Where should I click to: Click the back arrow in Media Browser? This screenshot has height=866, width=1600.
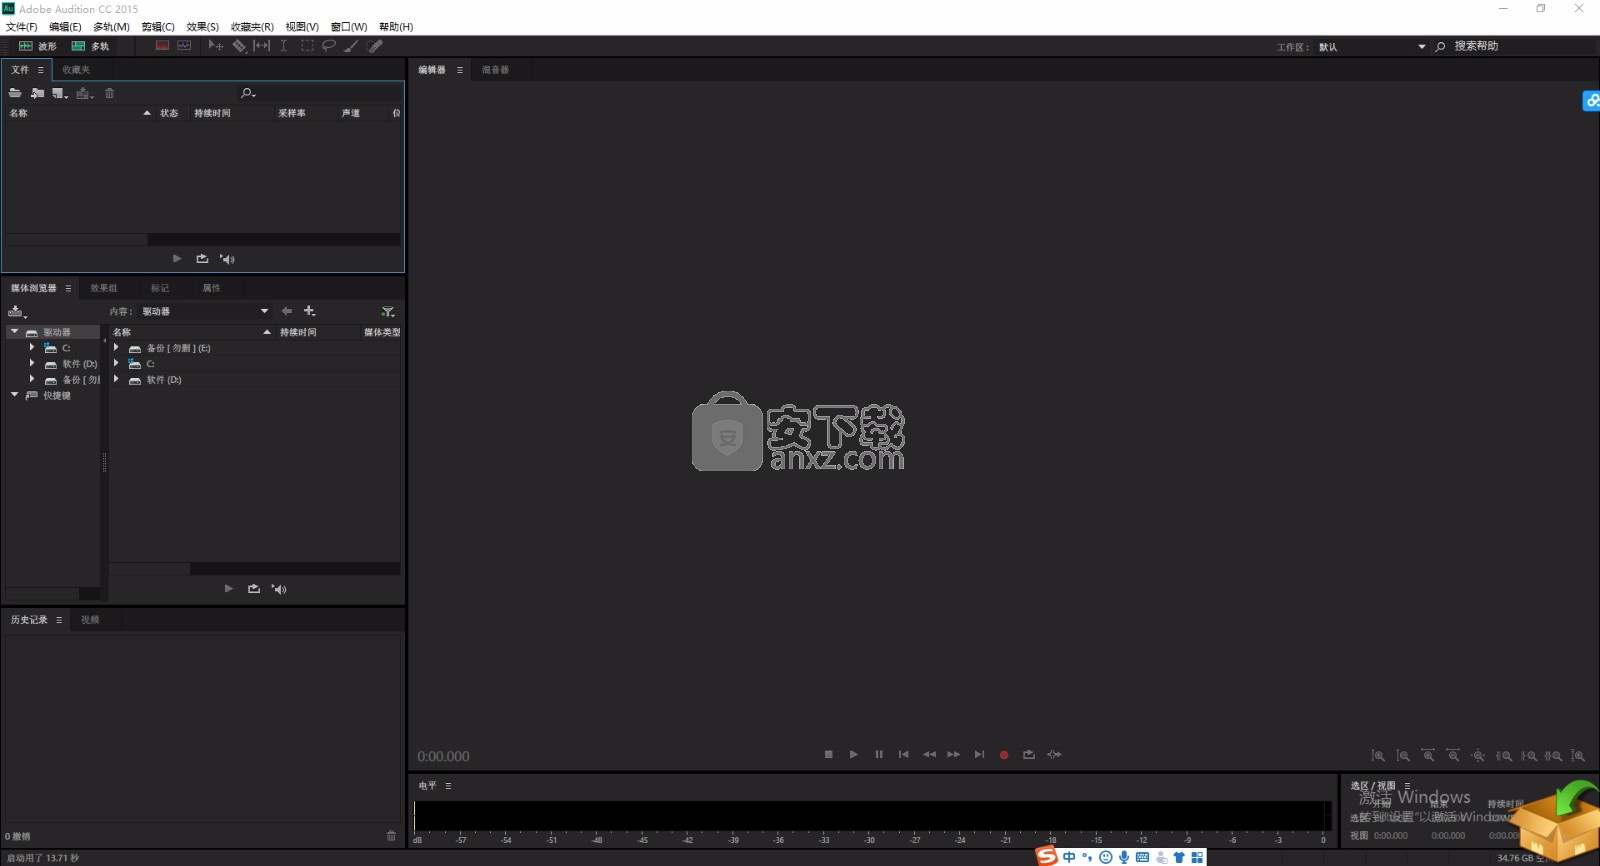(x=287, y=311)
